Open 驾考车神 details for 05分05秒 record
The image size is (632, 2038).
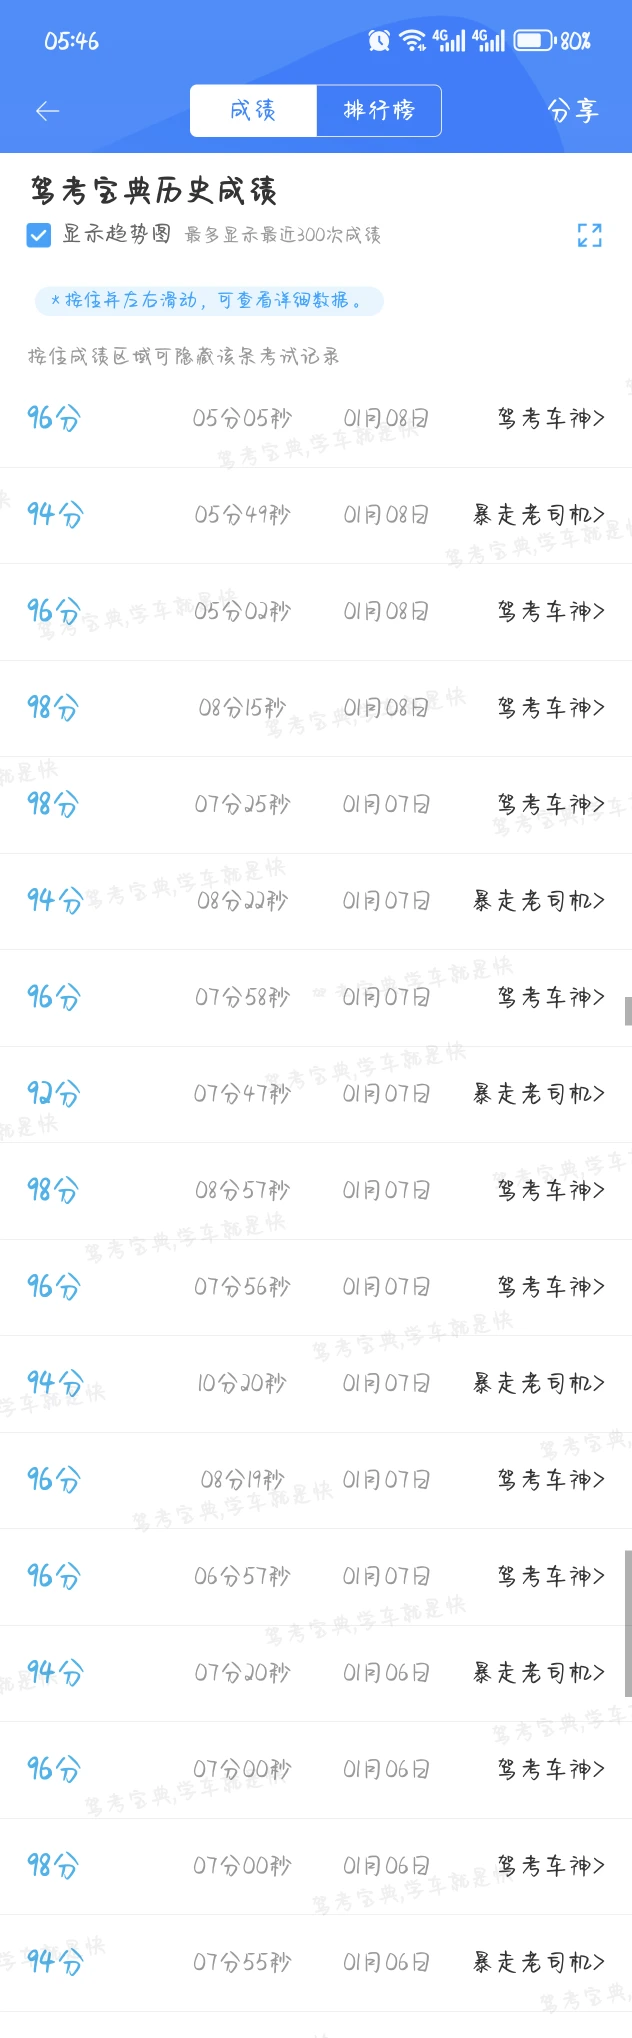(551, 418)
